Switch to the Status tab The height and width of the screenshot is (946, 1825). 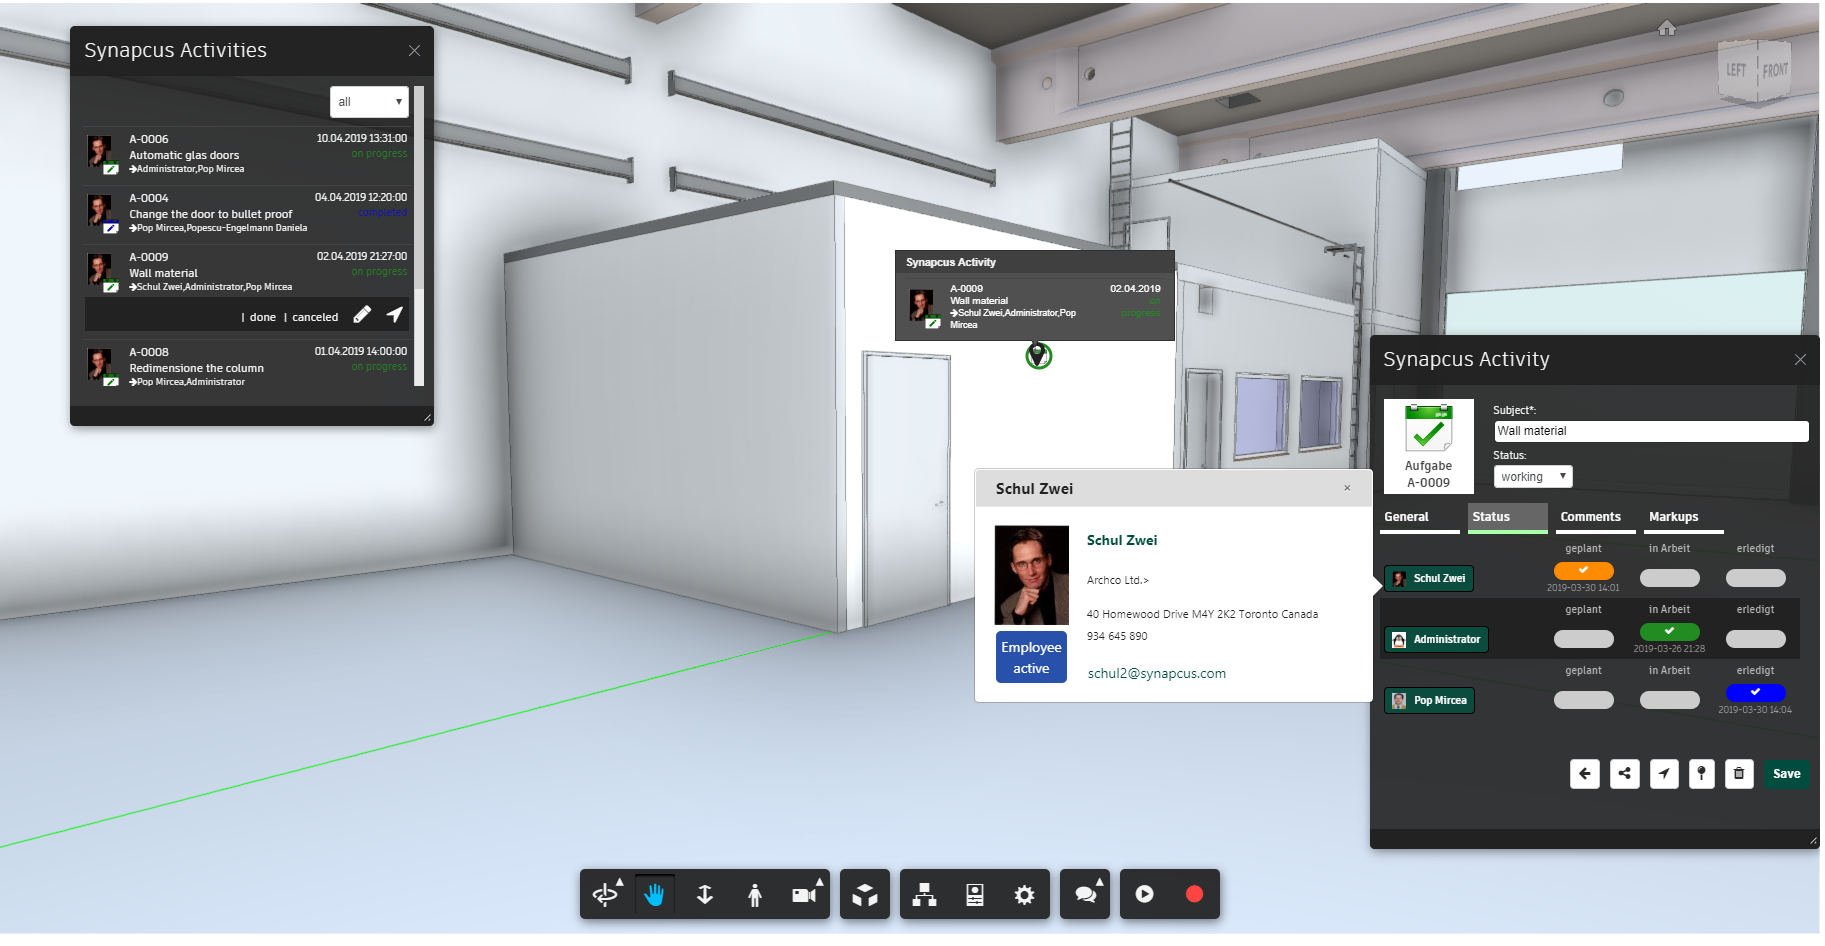[x=1508, y=517]
